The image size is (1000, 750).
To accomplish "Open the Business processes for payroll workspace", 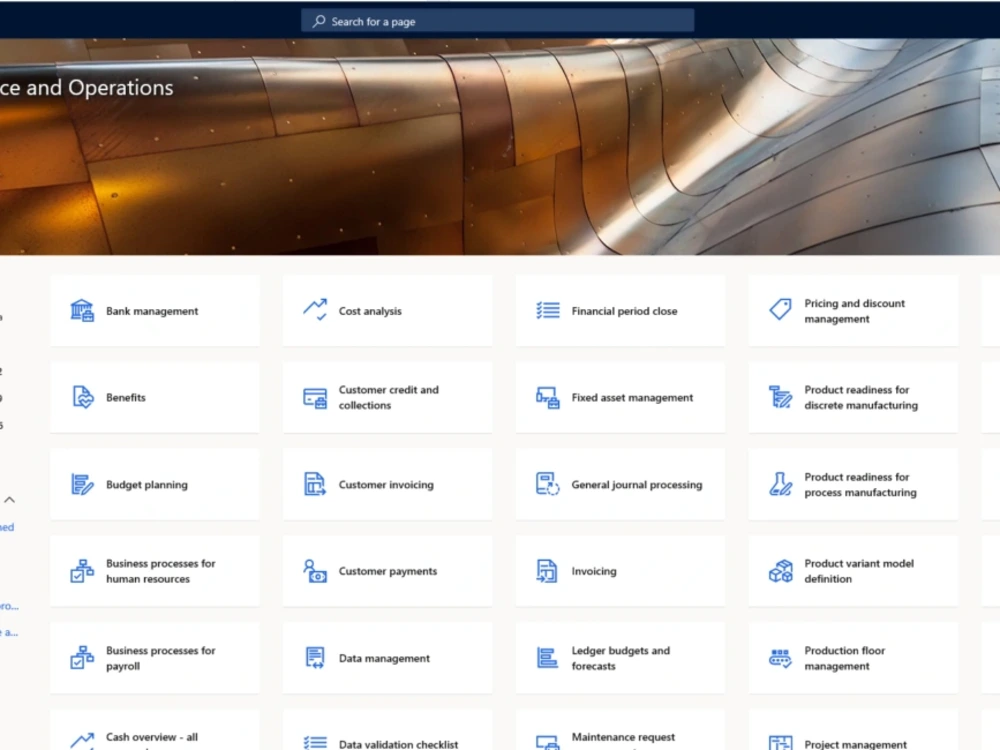I will (x=155, y=658).
